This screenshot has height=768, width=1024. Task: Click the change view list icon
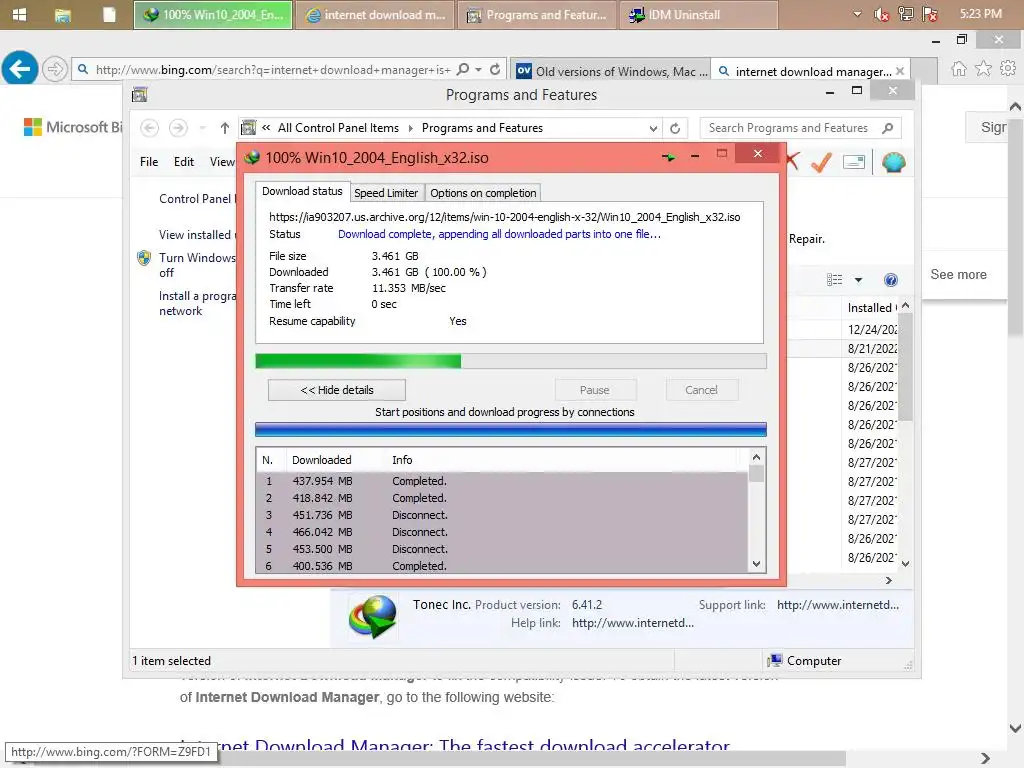[835, 280]
